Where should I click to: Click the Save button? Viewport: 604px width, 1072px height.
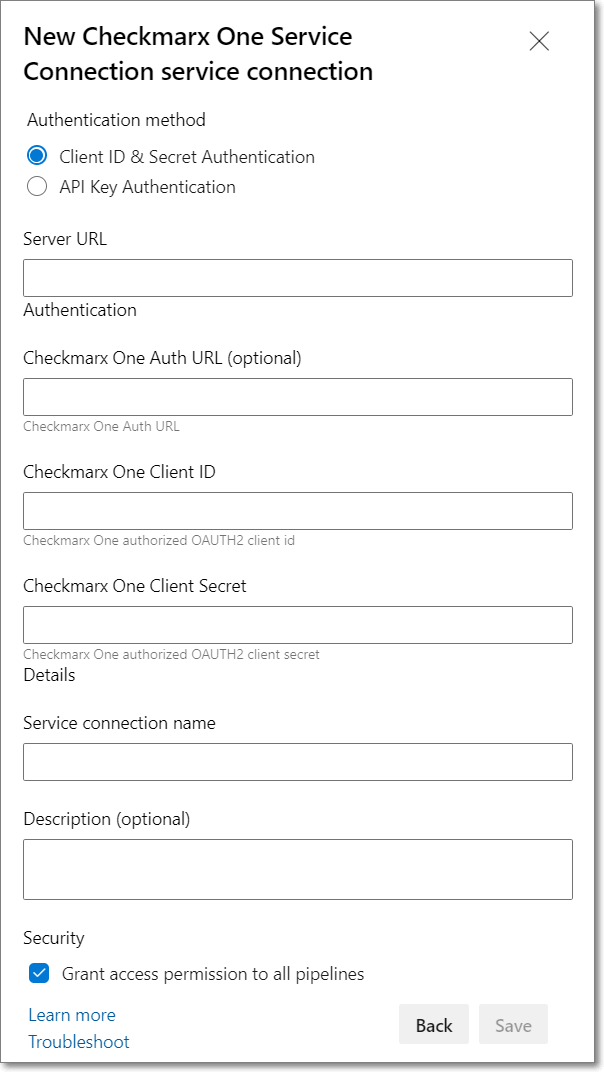click(x=513, y=1025)
